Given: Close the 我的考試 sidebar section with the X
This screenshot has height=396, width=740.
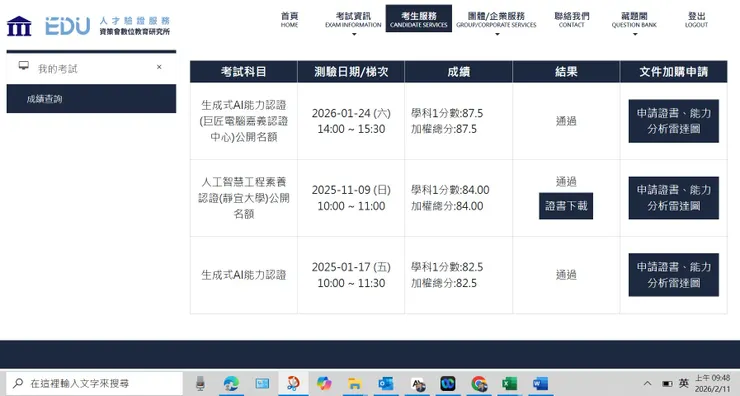Looking at the screenshot, I should [x=159, y=67].
